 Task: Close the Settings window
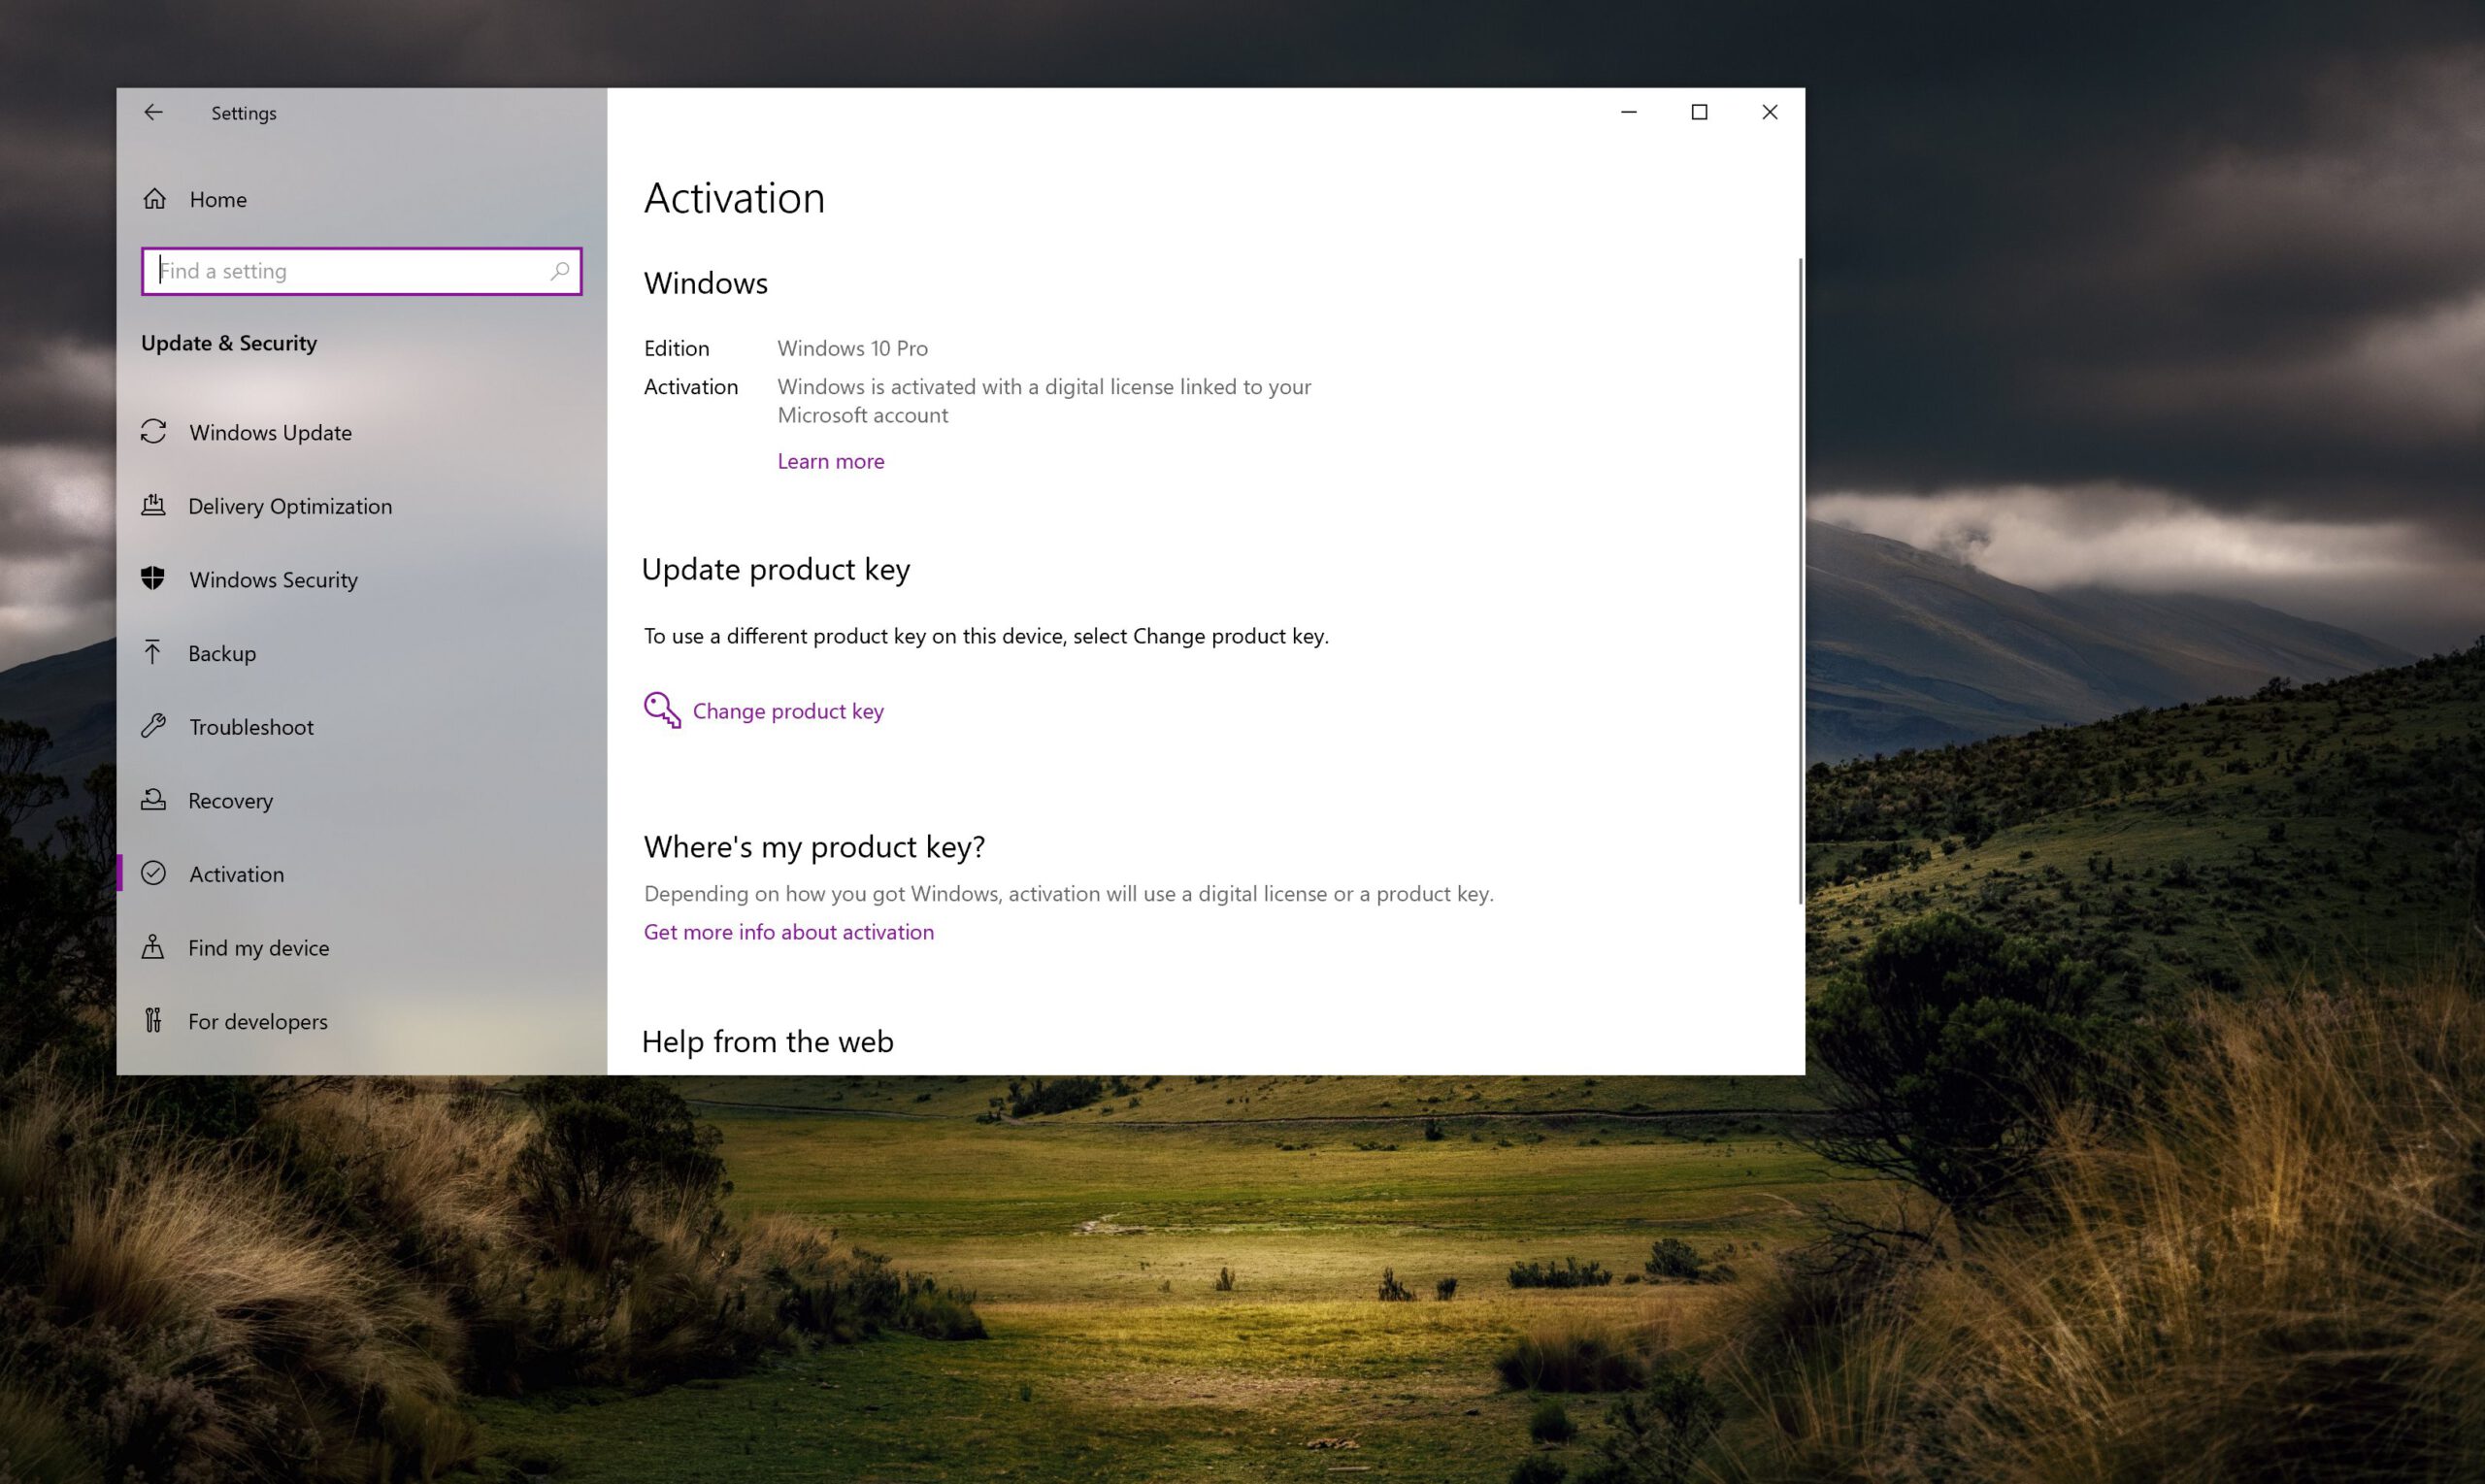1770,112
